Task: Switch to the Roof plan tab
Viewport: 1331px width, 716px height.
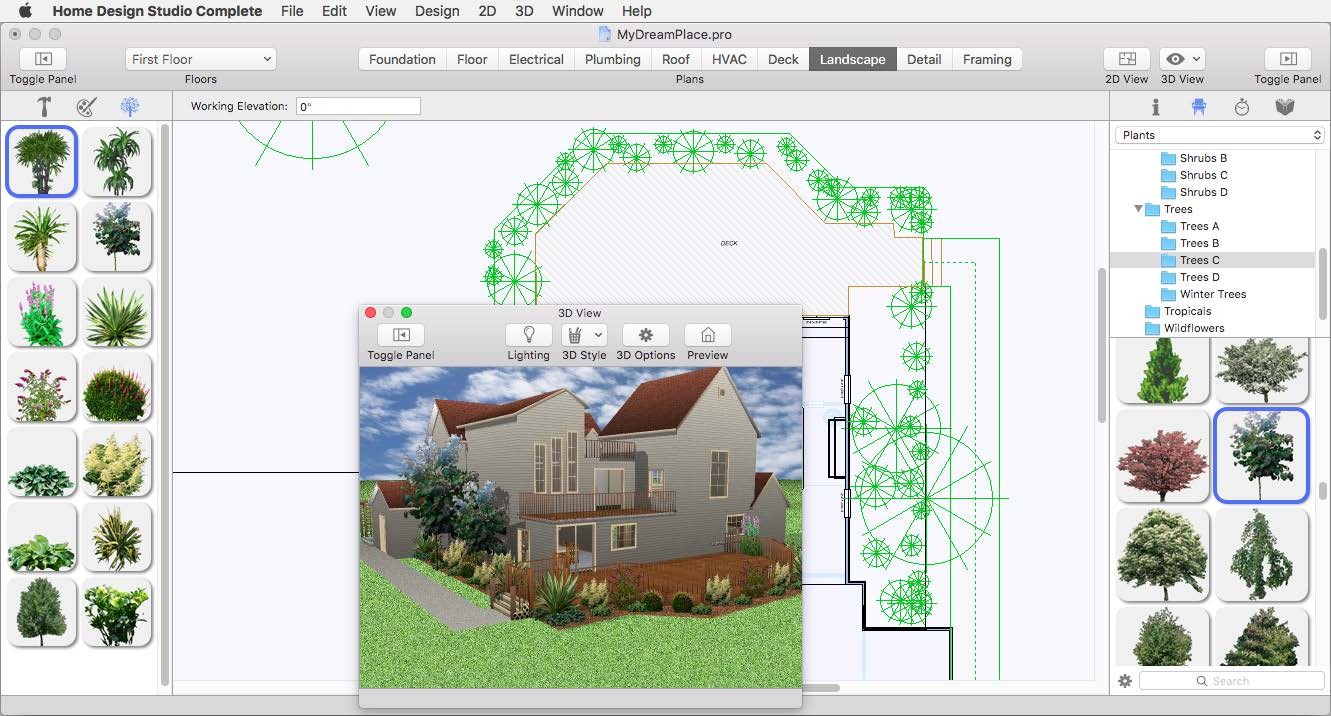Action: coord(676,59)
